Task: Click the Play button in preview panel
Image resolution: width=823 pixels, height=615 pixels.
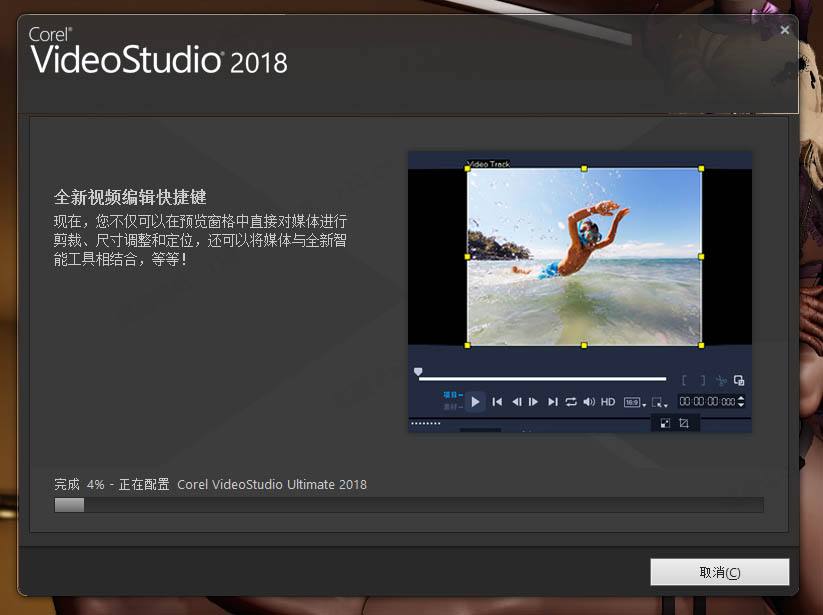Action: tap(476, 402)
